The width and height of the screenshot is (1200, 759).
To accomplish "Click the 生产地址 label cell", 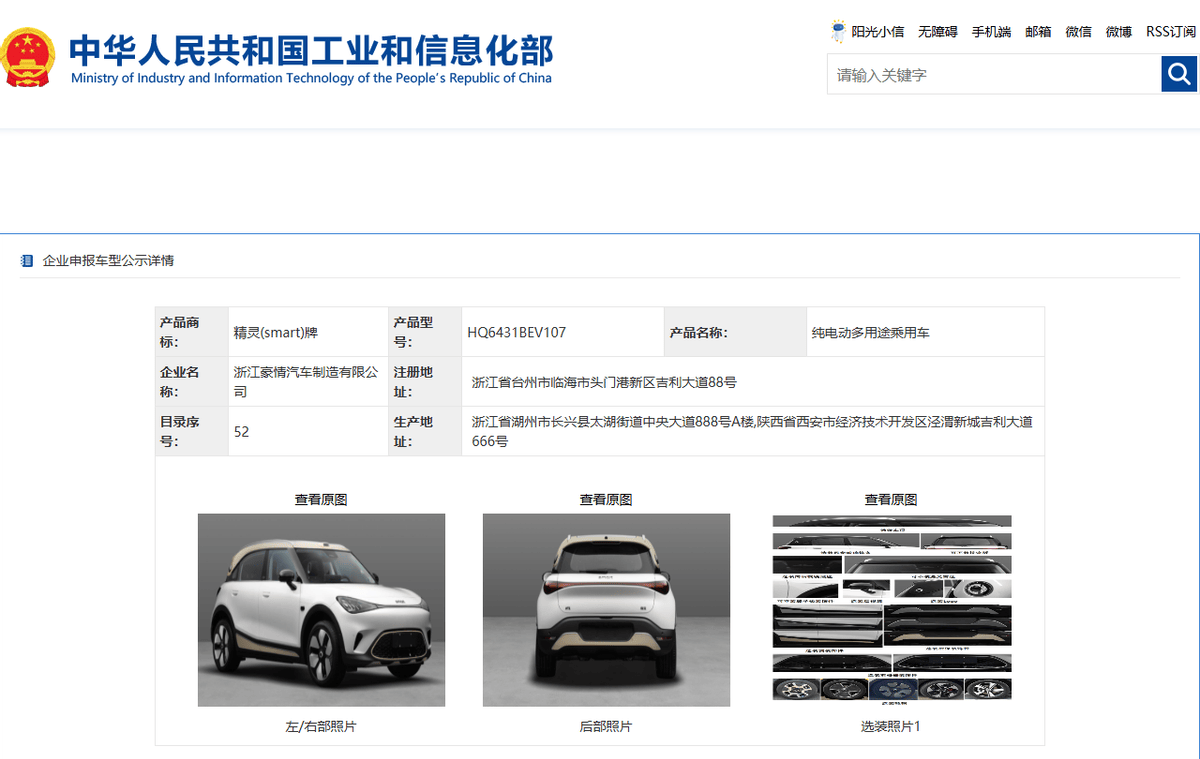I will click(x=425, y=432).
